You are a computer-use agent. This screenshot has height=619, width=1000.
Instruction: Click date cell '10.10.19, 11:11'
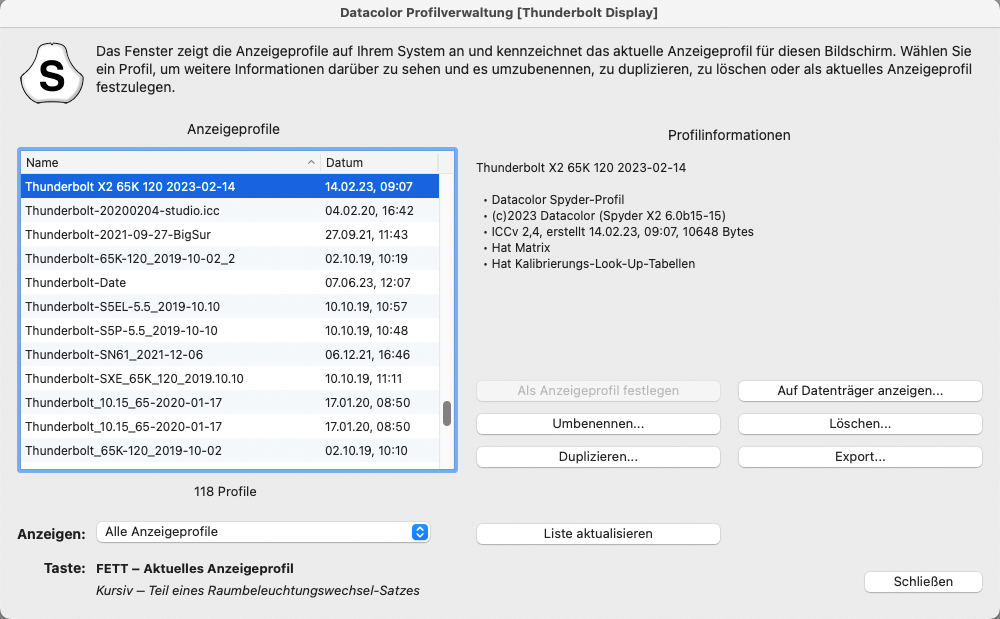pyautogui.click(x=364, y=379)
